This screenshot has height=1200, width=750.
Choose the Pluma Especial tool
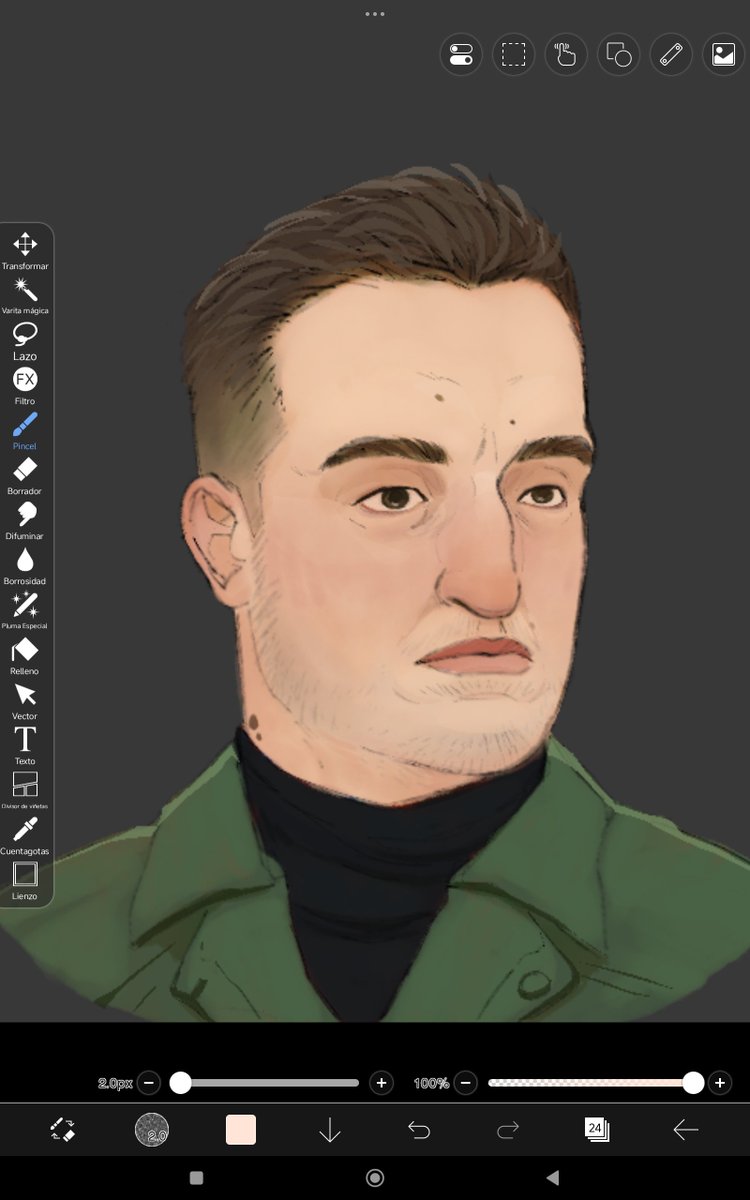click(25, 610)
